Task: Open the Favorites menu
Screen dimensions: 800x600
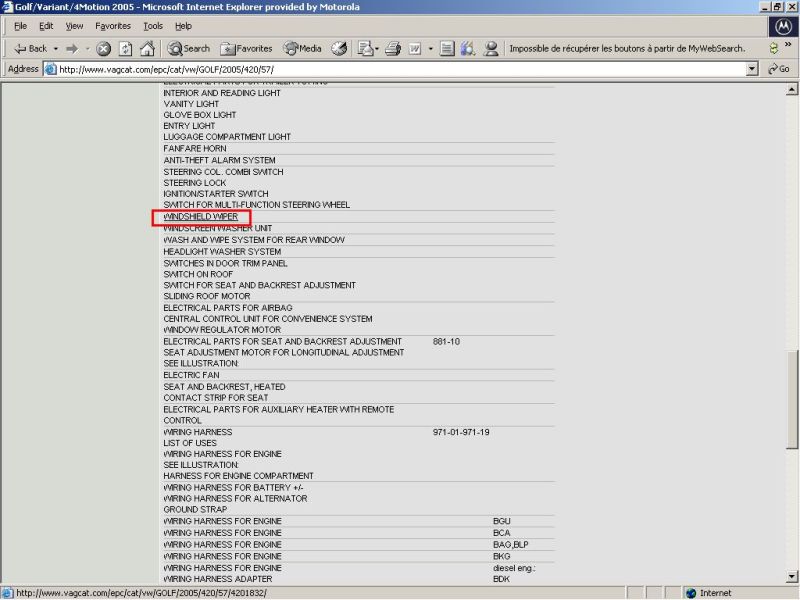Action: 113,26
